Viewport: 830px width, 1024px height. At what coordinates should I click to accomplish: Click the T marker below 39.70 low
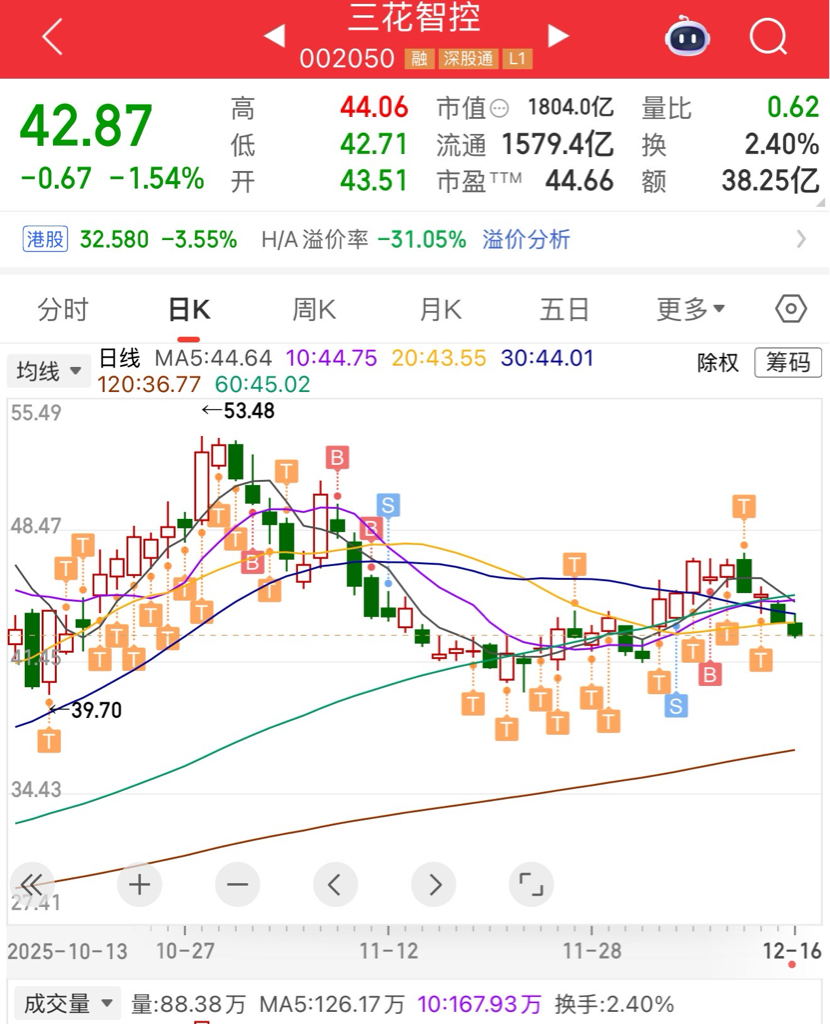pyautogui.click(x=49, y=741)
